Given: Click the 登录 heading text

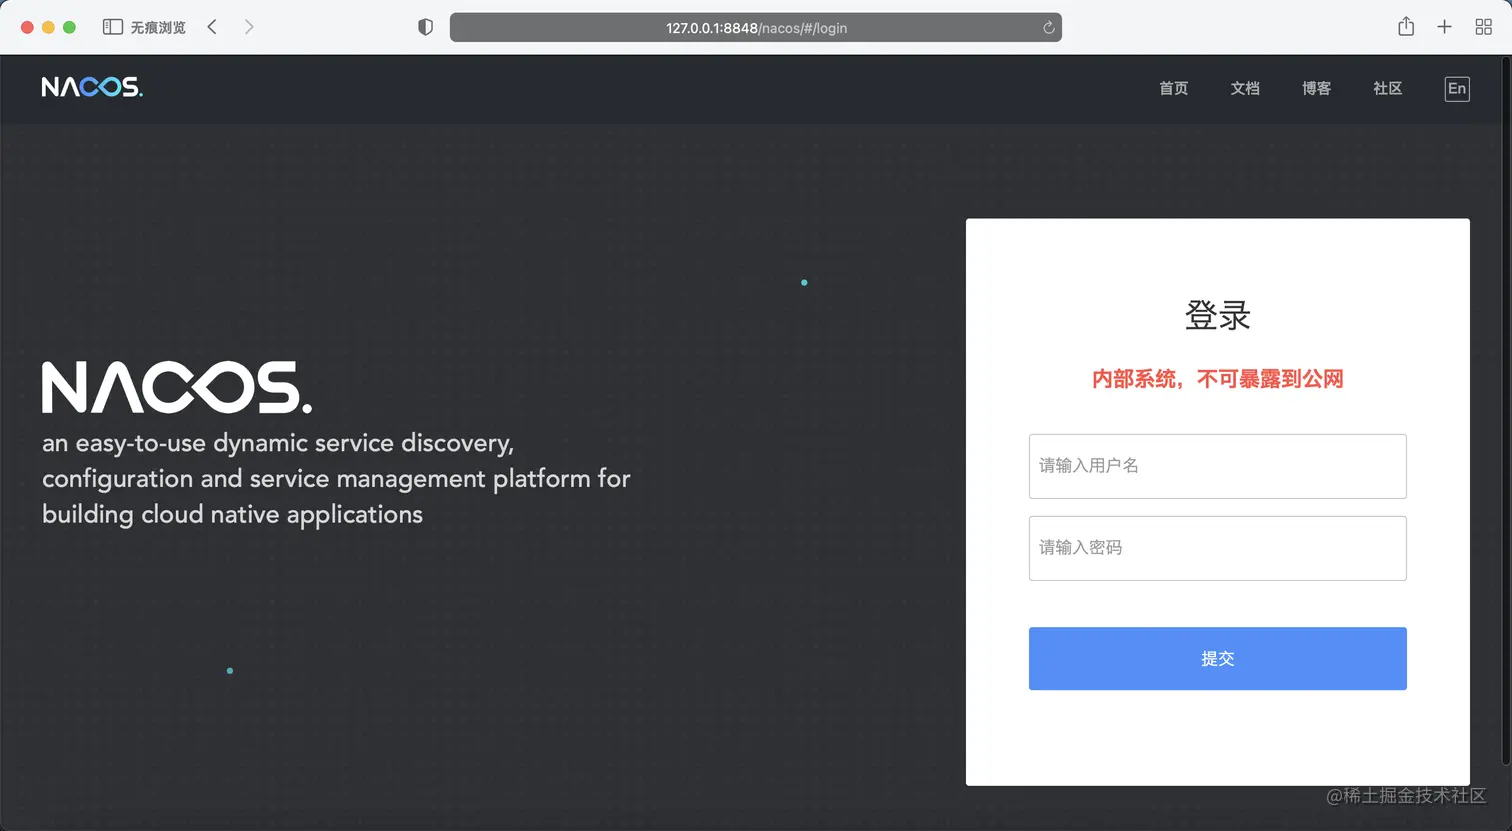Looking at the screenshot, I should click(x=1217, y=316).
